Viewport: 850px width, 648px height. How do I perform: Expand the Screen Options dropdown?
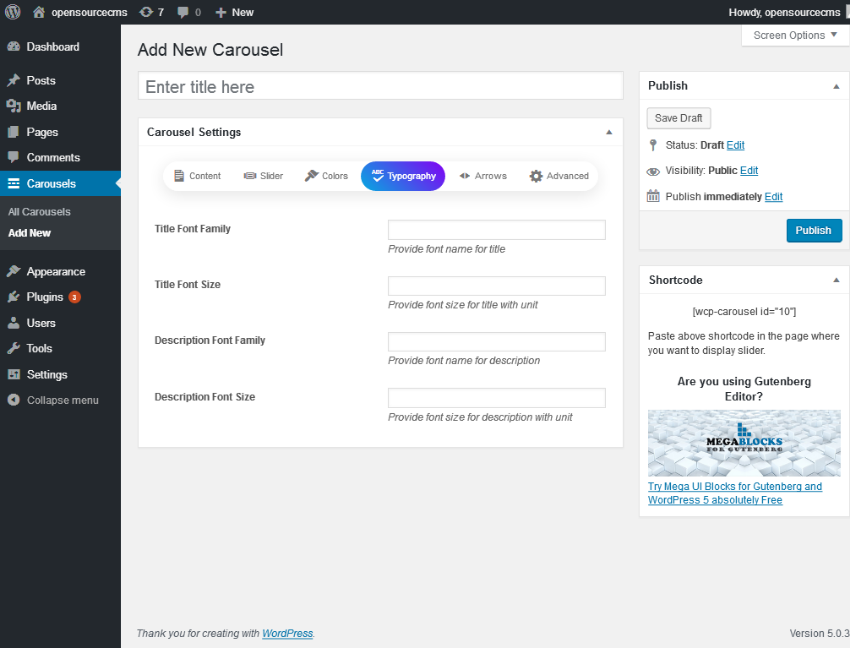(795, 35)
